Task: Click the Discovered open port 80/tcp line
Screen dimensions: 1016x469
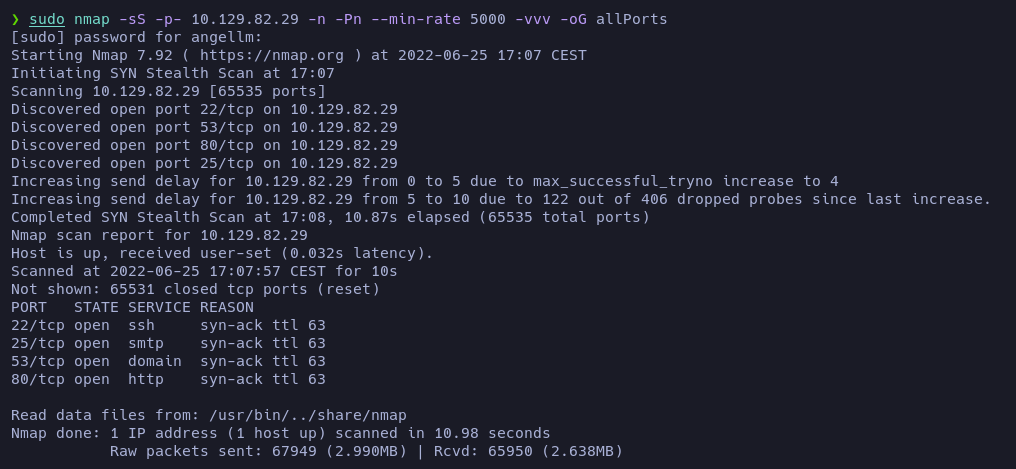Action: pyautogui.click(x=204, y=145)
